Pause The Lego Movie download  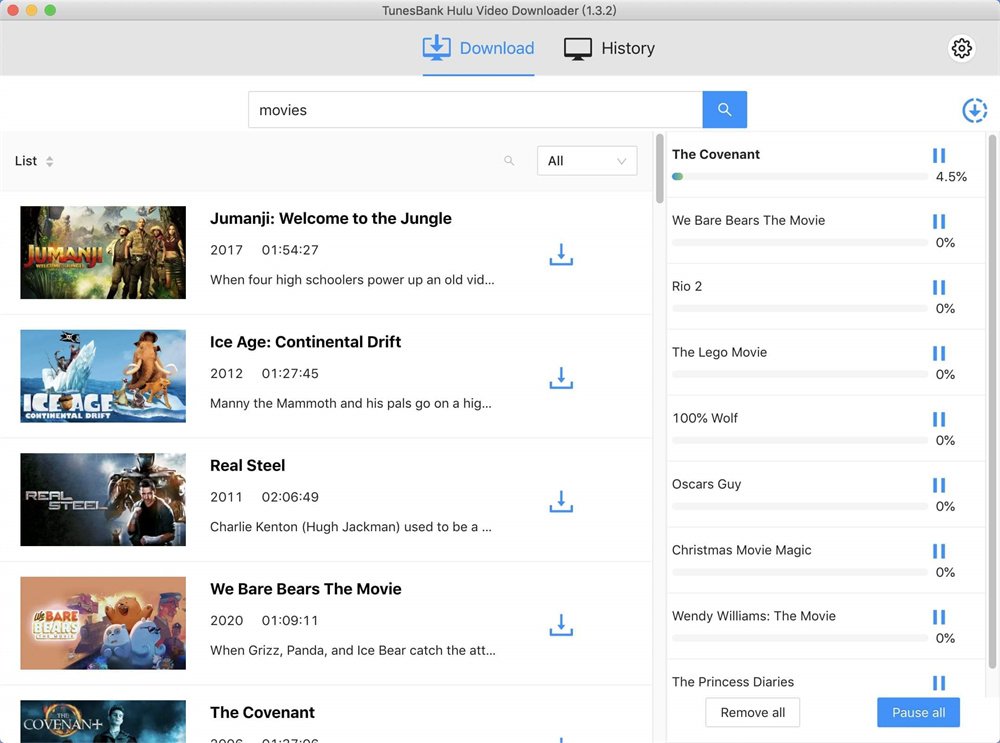click(939, 353)
